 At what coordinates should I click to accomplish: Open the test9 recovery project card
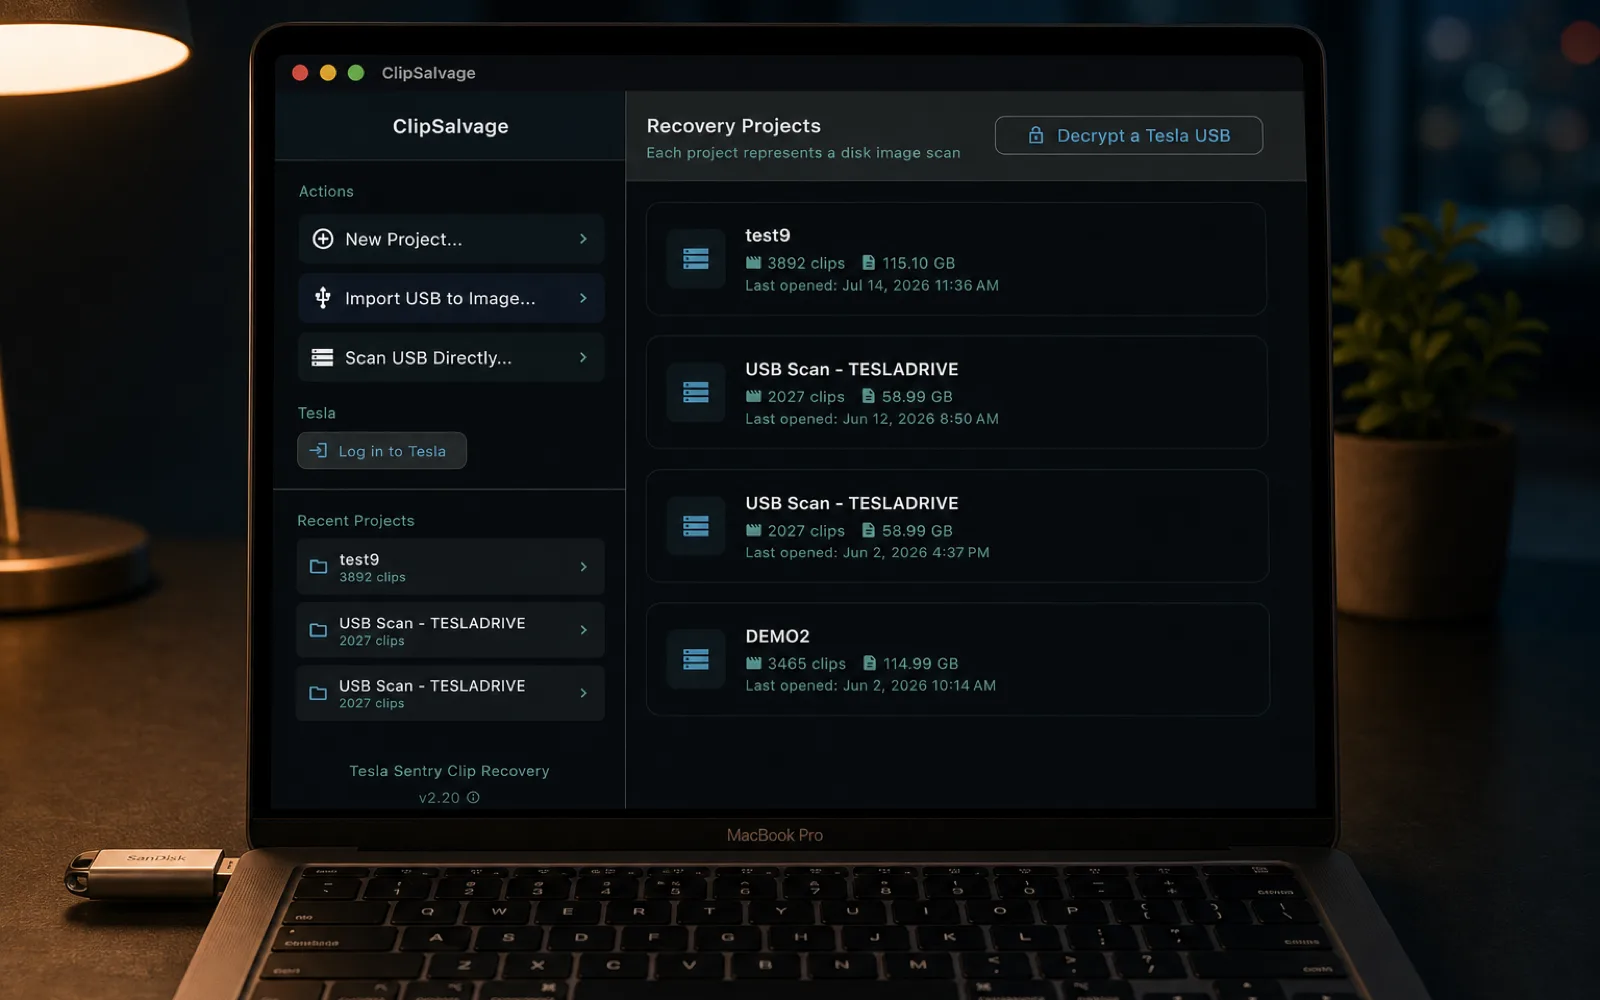point(957,259)
